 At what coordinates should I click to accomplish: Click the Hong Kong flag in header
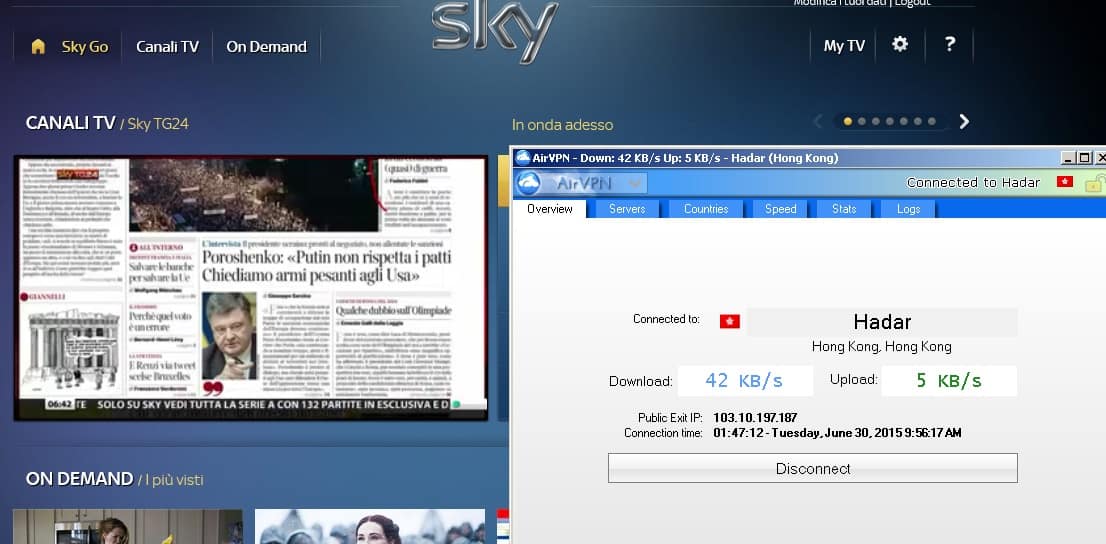(x=1064, y=182)
